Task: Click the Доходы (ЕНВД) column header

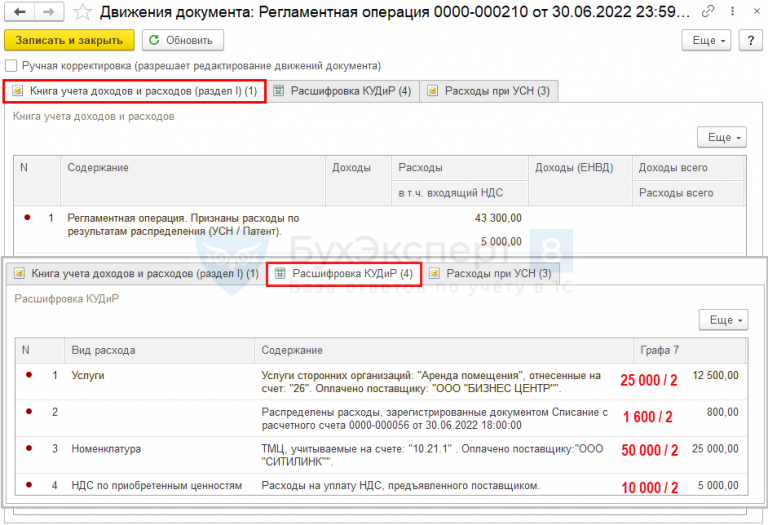Action: click(x=580, y=180)
